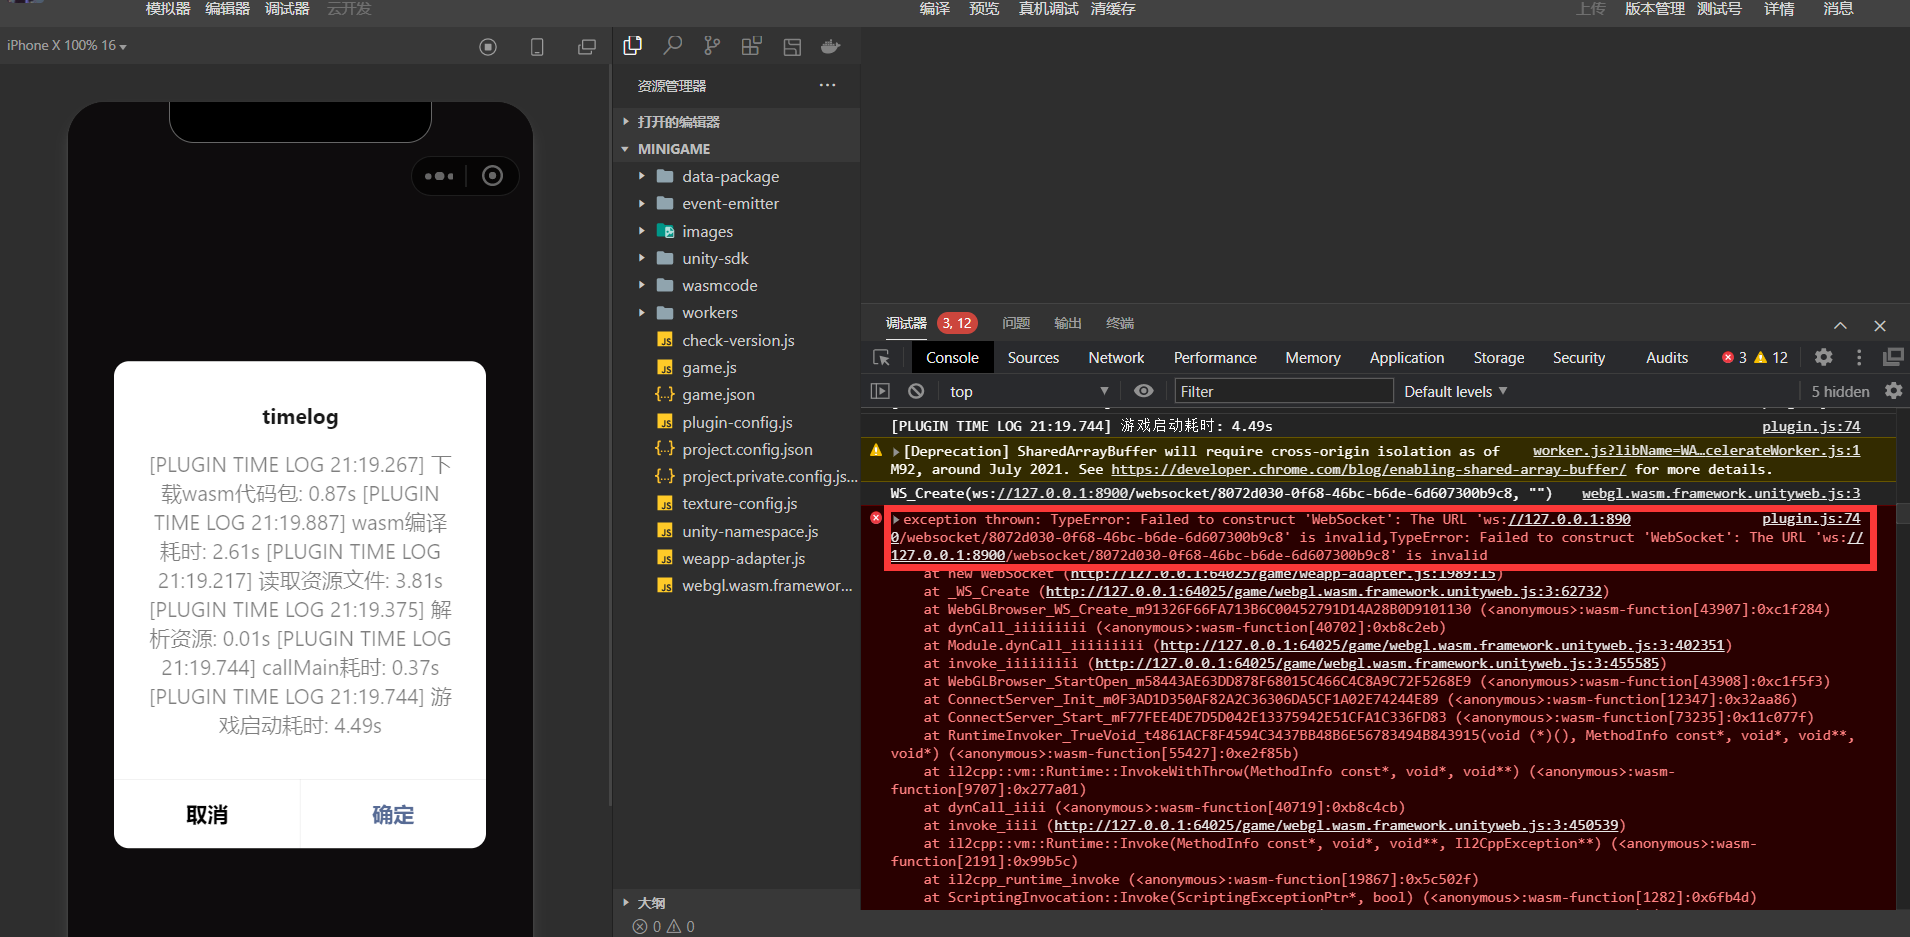
Task: Click the mini program capsule close circle
Action: click(492, 176)
